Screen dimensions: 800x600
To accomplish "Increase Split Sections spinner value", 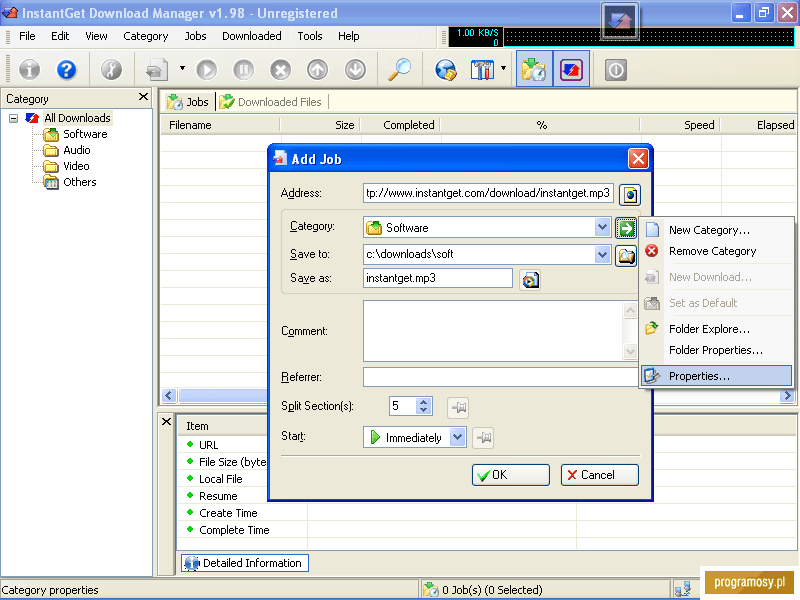I will pos(423,402).
